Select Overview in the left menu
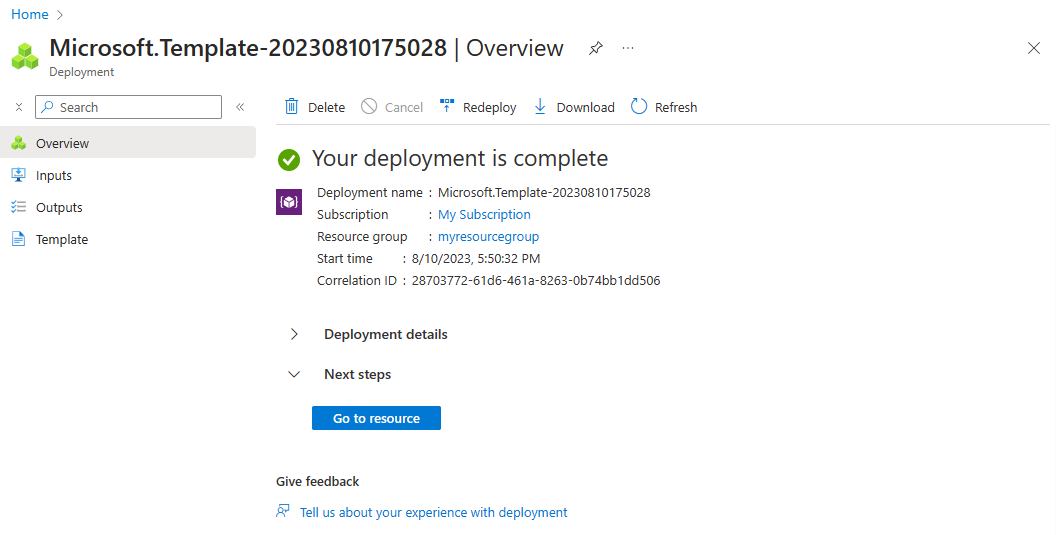Image resolution: width=1056 pixels, height=535 pixels. coord(128,142)
